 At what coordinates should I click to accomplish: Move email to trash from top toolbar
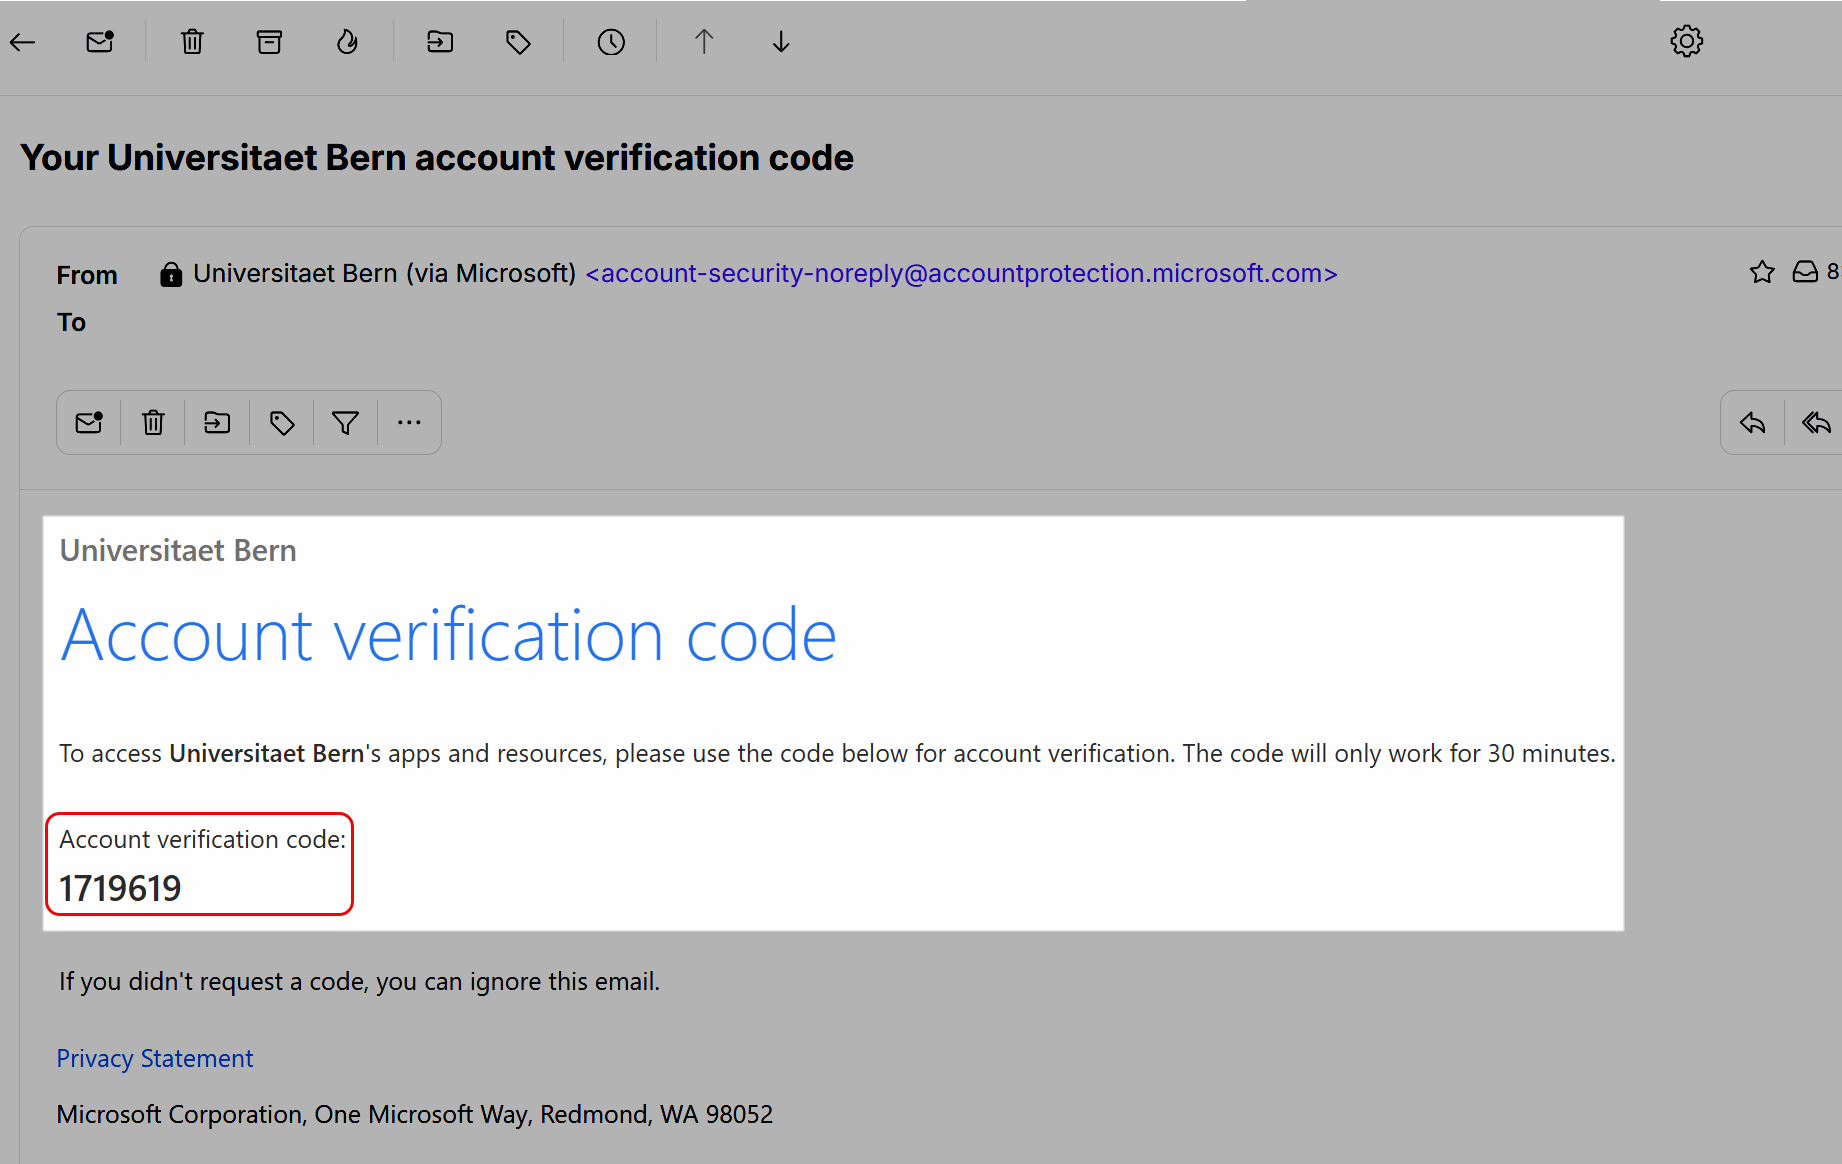coord(192,42)
